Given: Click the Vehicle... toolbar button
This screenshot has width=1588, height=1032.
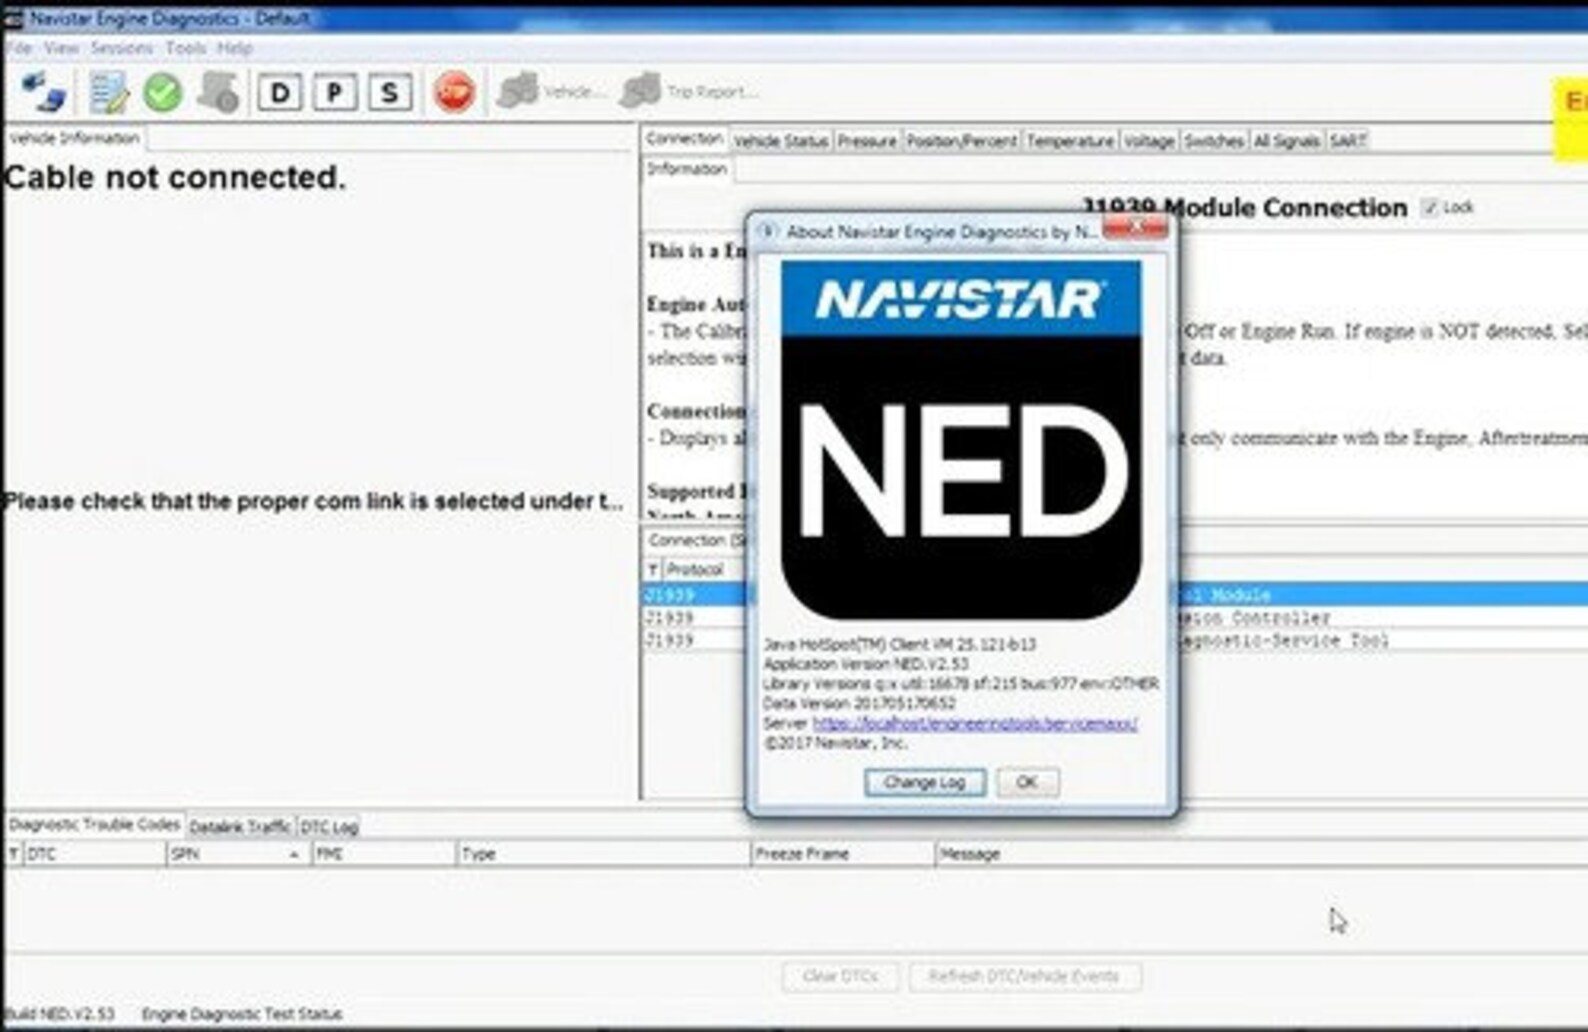Looking at the screenshot, I should [550, 91].
